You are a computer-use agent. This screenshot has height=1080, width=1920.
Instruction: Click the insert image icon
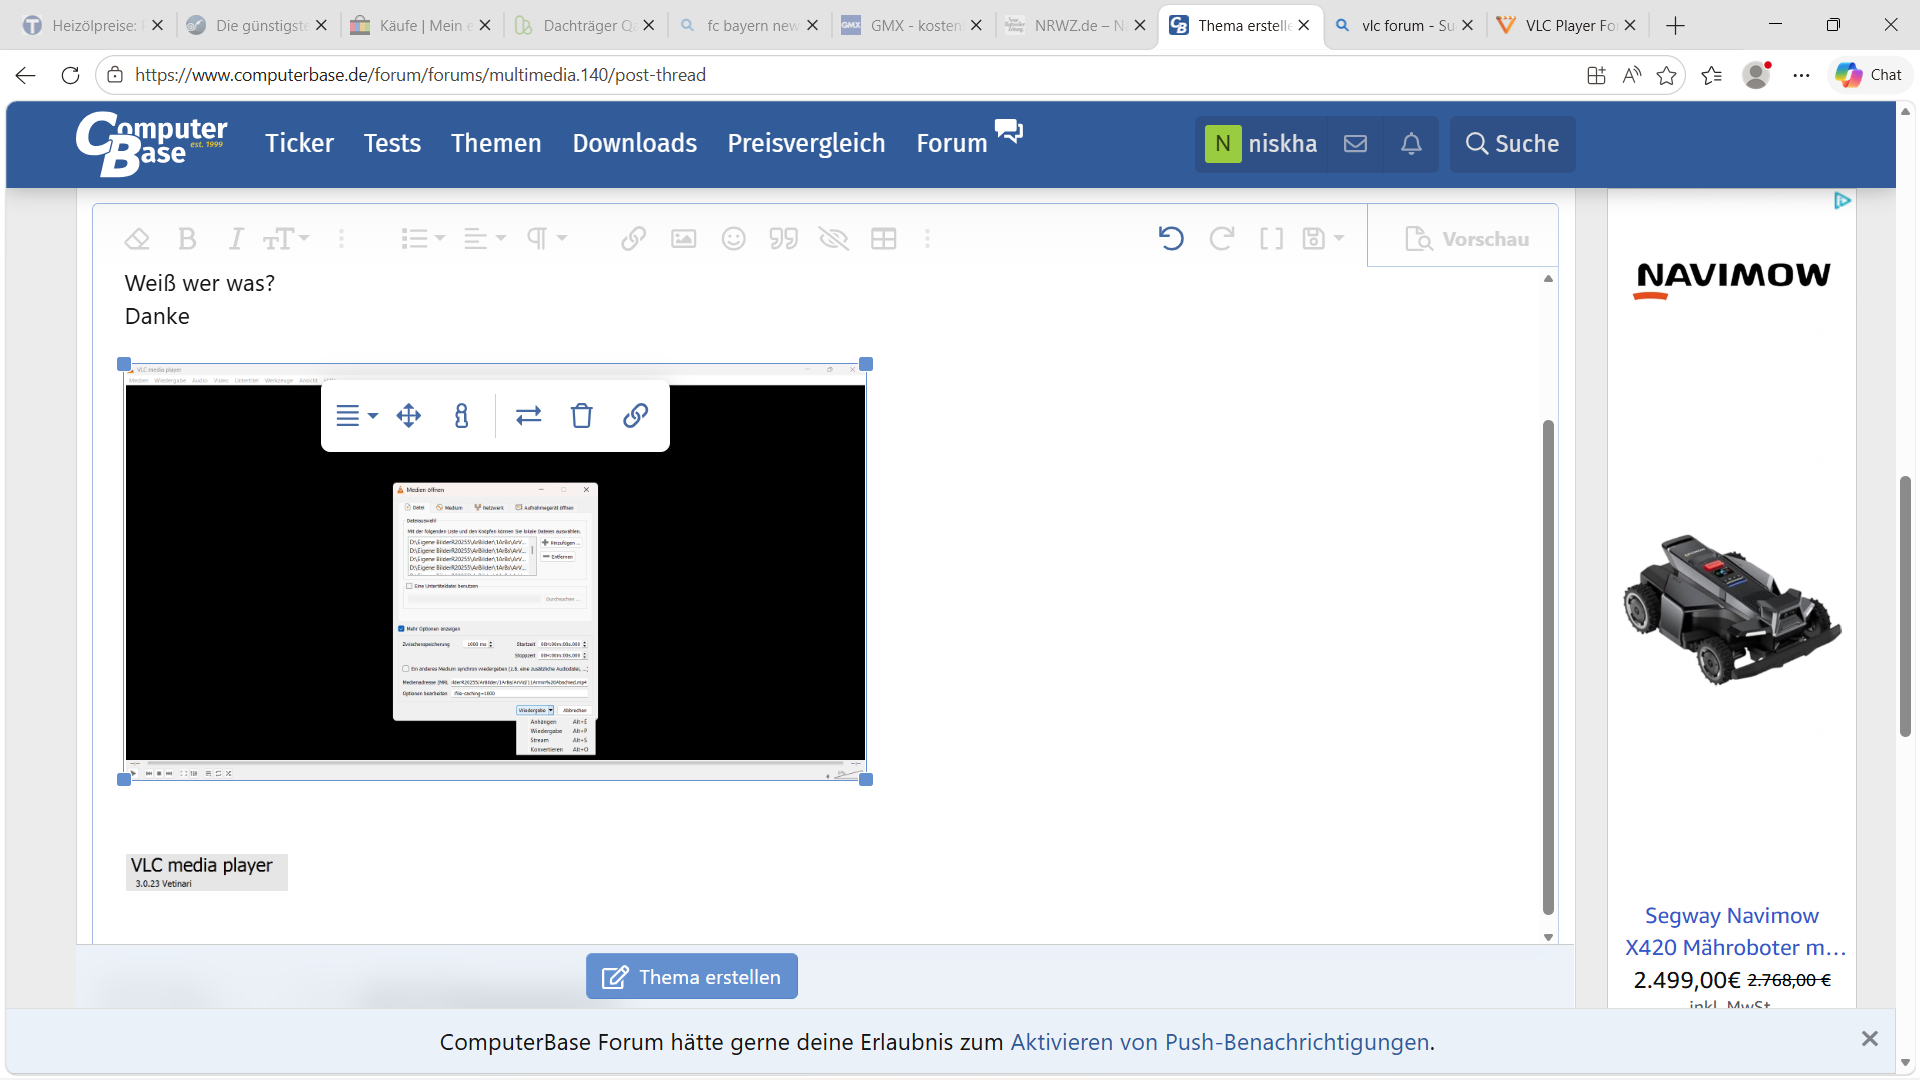click(x=684, y=239)
